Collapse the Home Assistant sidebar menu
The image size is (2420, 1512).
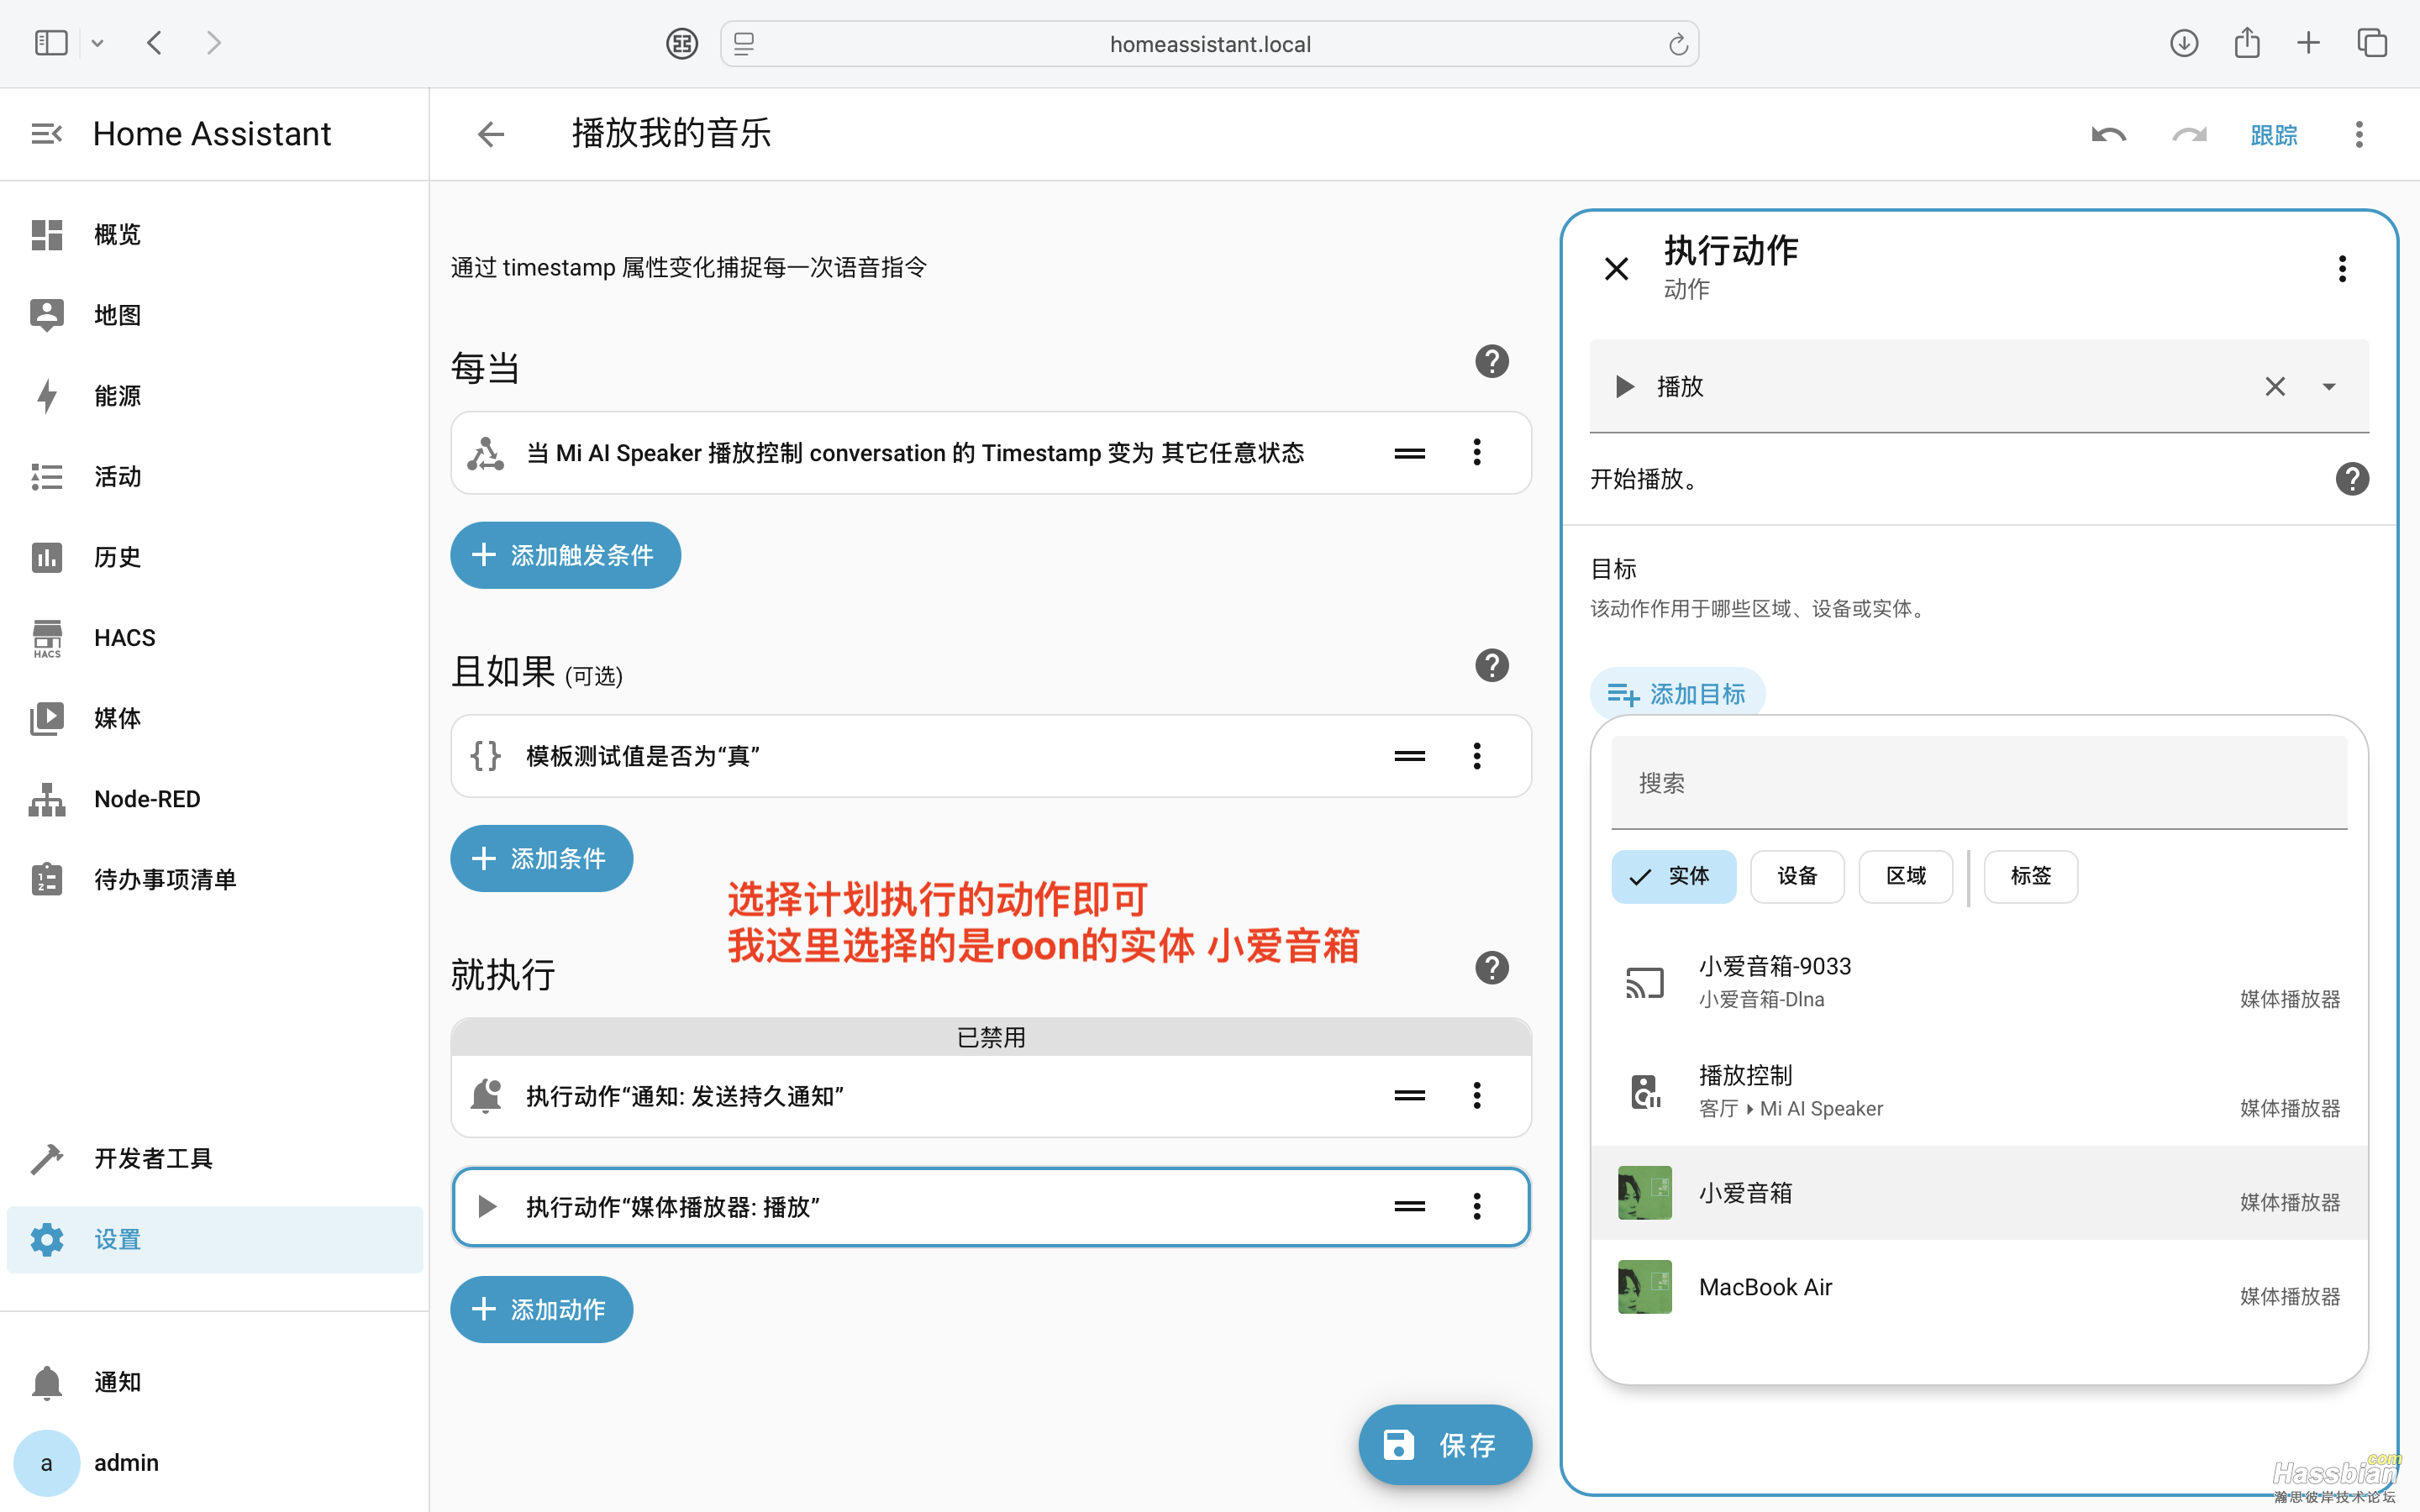tap(47, 134)
